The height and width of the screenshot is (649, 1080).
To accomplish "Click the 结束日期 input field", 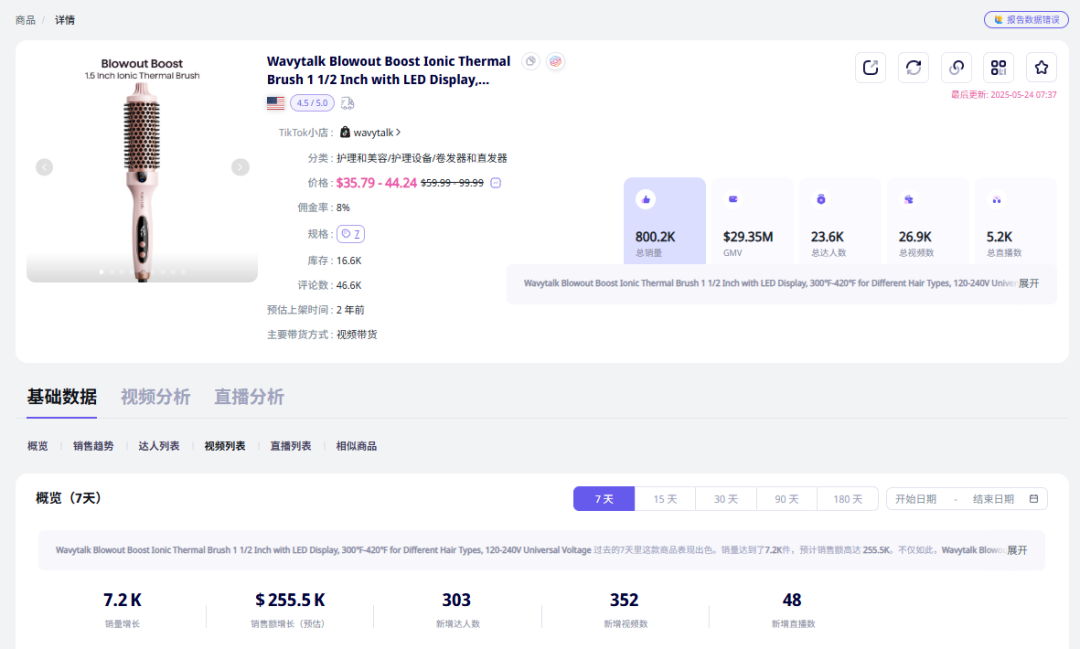I will coord(993,499).
